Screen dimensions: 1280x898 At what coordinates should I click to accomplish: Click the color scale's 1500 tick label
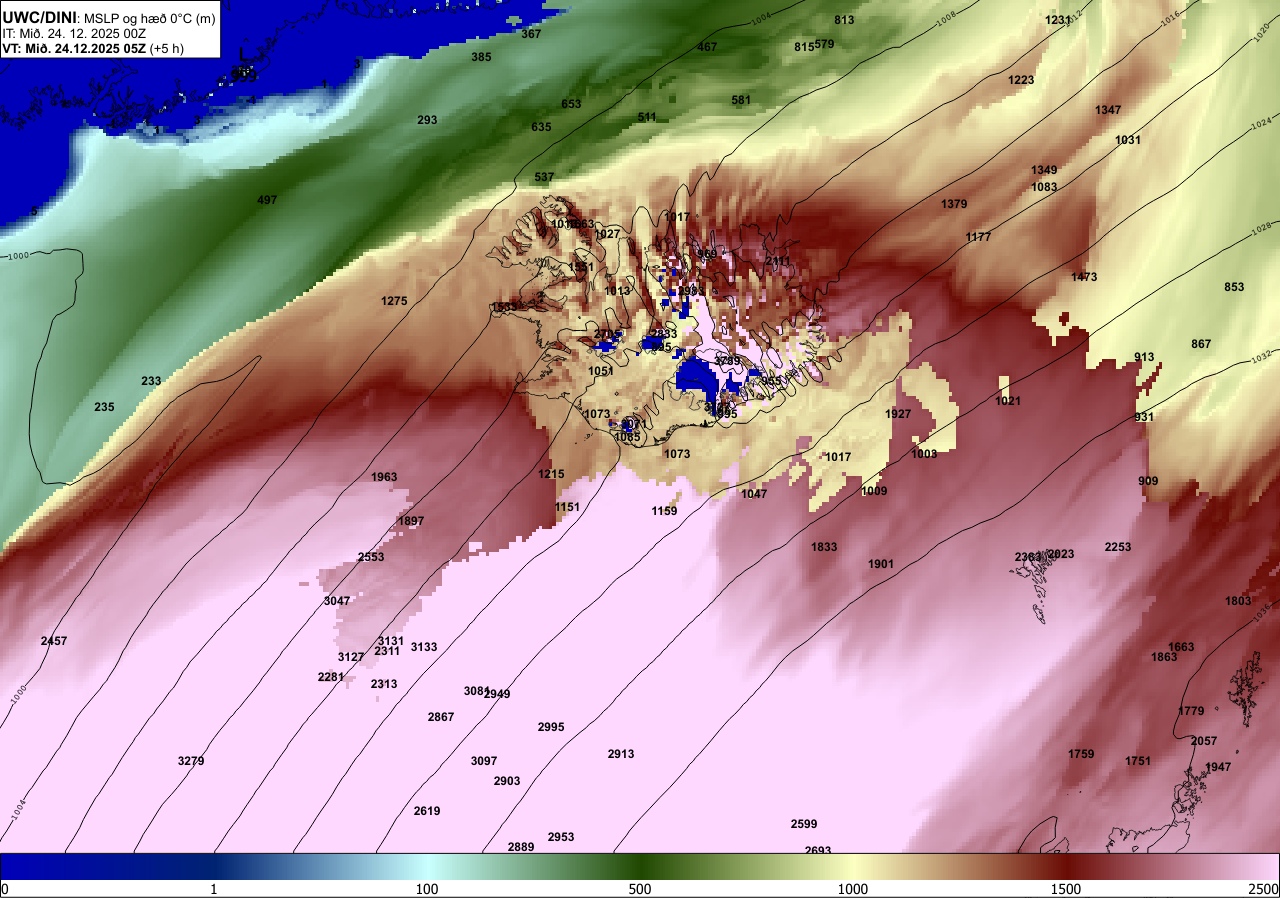pyautogui.click(x=1066, y=889)
